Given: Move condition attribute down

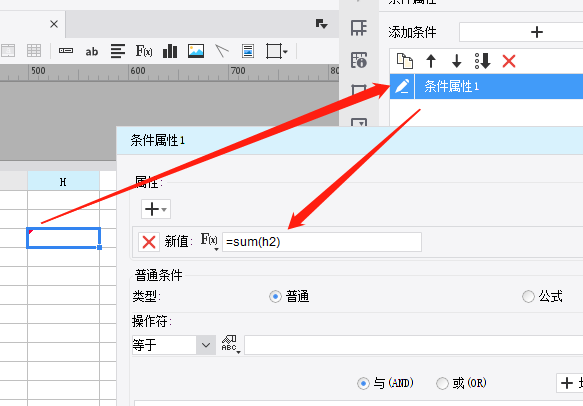Looking at the screenshot, I should tap(457, 61).
